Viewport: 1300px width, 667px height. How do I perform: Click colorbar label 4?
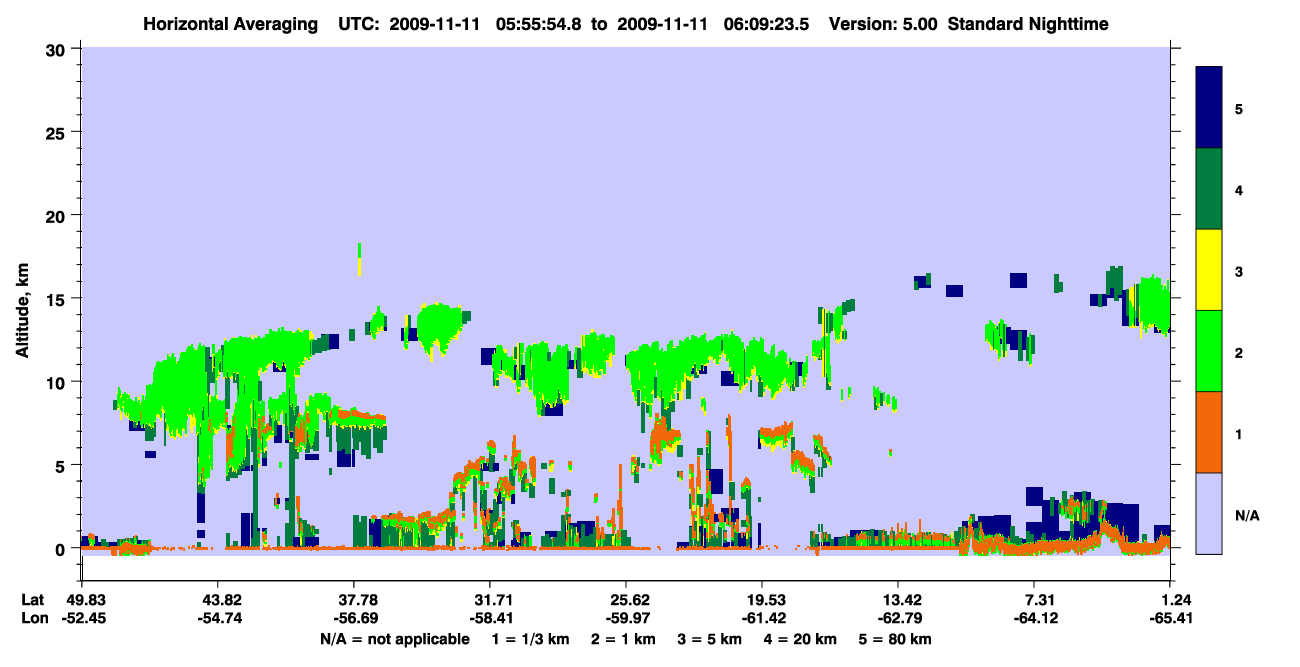[1239, 189]
